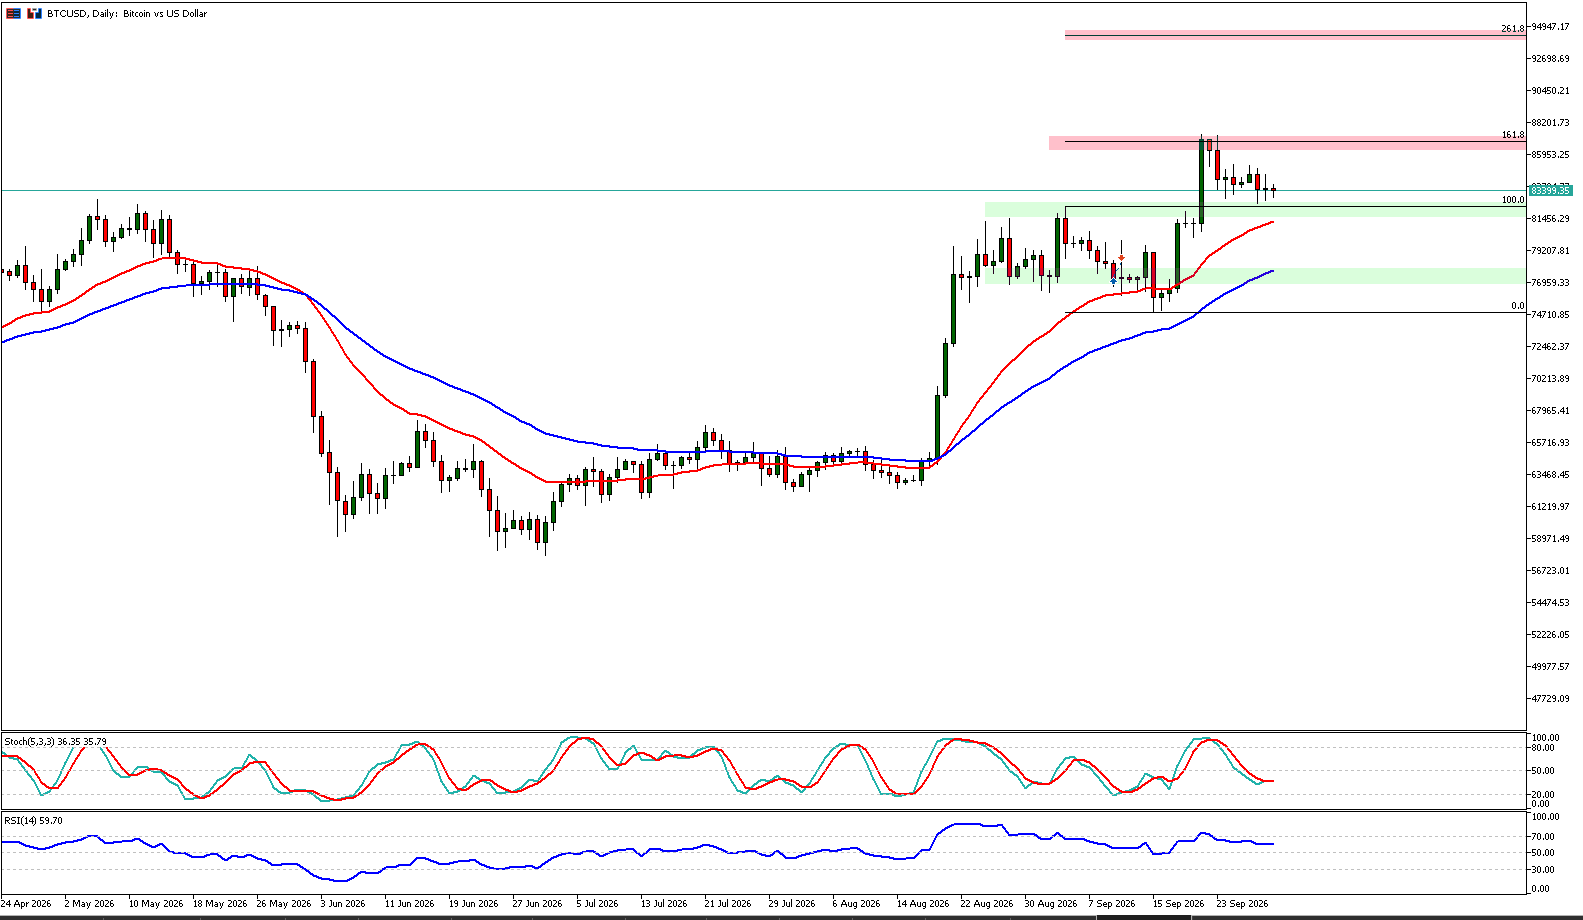
Task: Click the 14 Aug 2026 date on time axis
Action: point(923,903)
